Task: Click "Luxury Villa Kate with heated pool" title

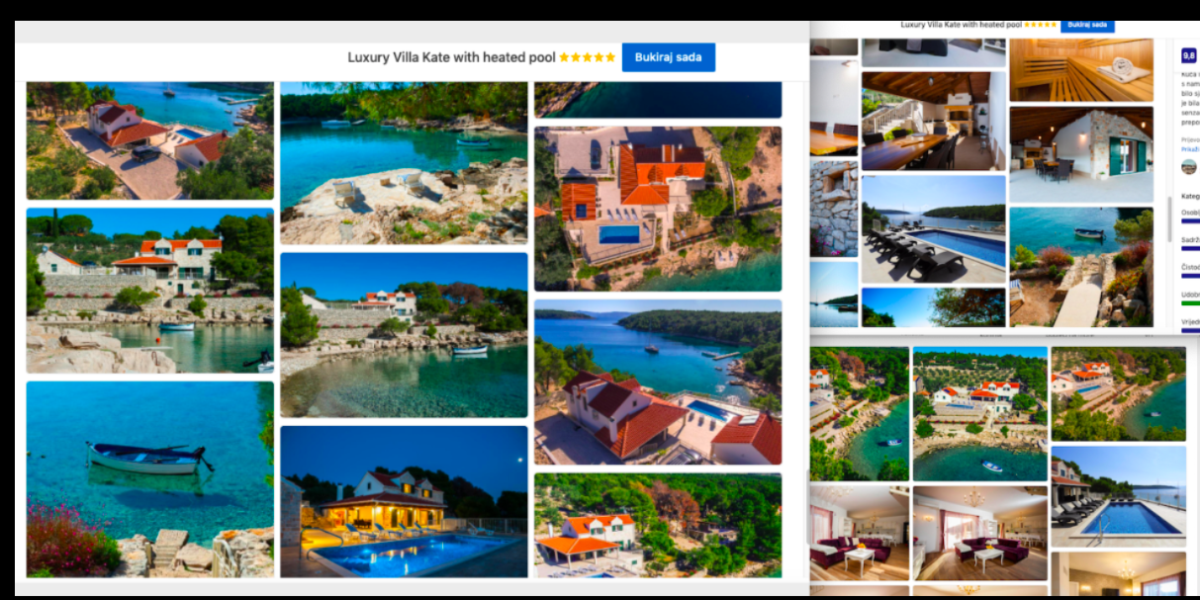Action: (x=451, y=57)
